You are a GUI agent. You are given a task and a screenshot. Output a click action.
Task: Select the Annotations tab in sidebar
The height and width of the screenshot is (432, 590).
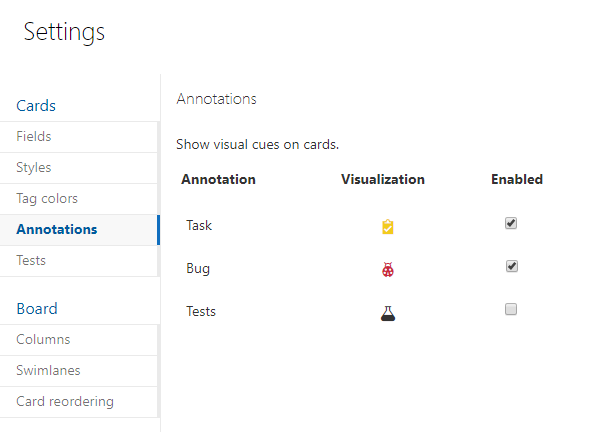pyautogui.click(x=79, y=230)
